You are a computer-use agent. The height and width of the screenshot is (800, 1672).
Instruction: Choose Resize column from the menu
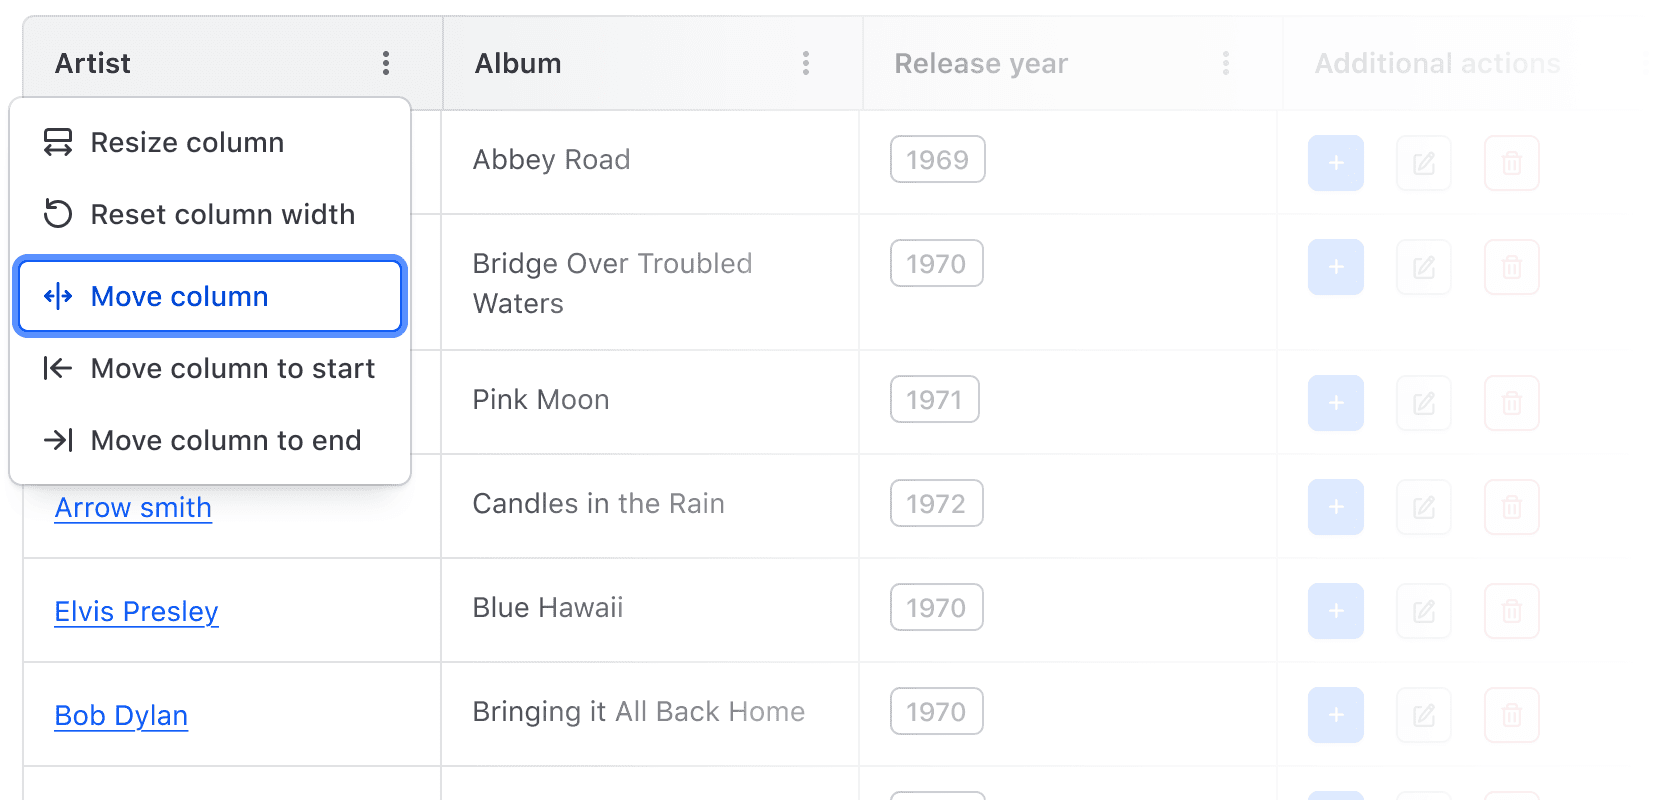point(187,143)
